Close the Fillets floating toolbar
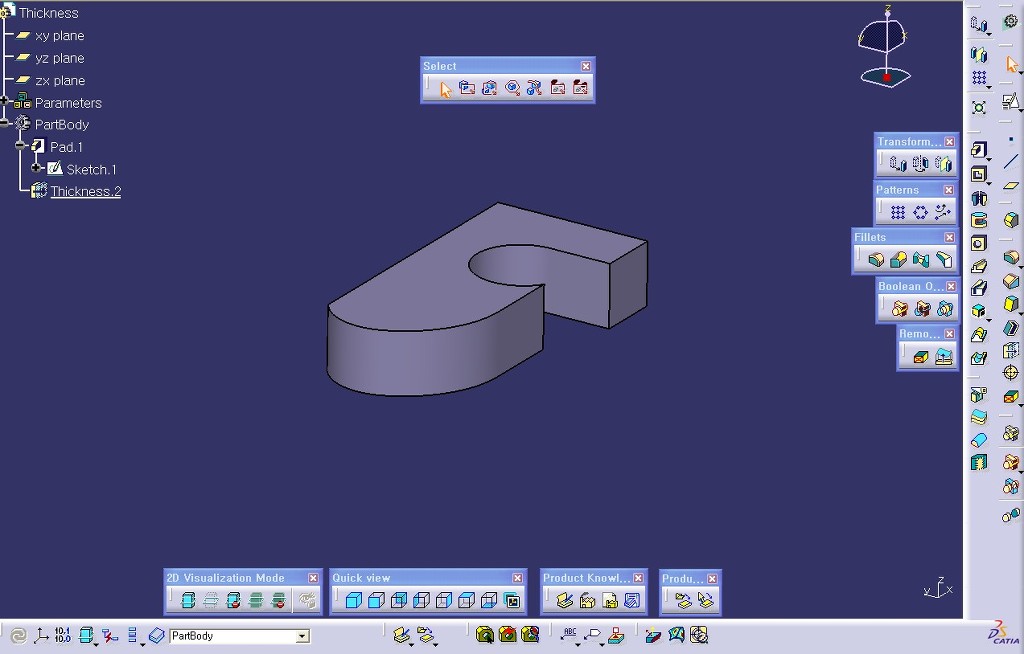The width and height of the screenshot is (1024, 654). 949,238
